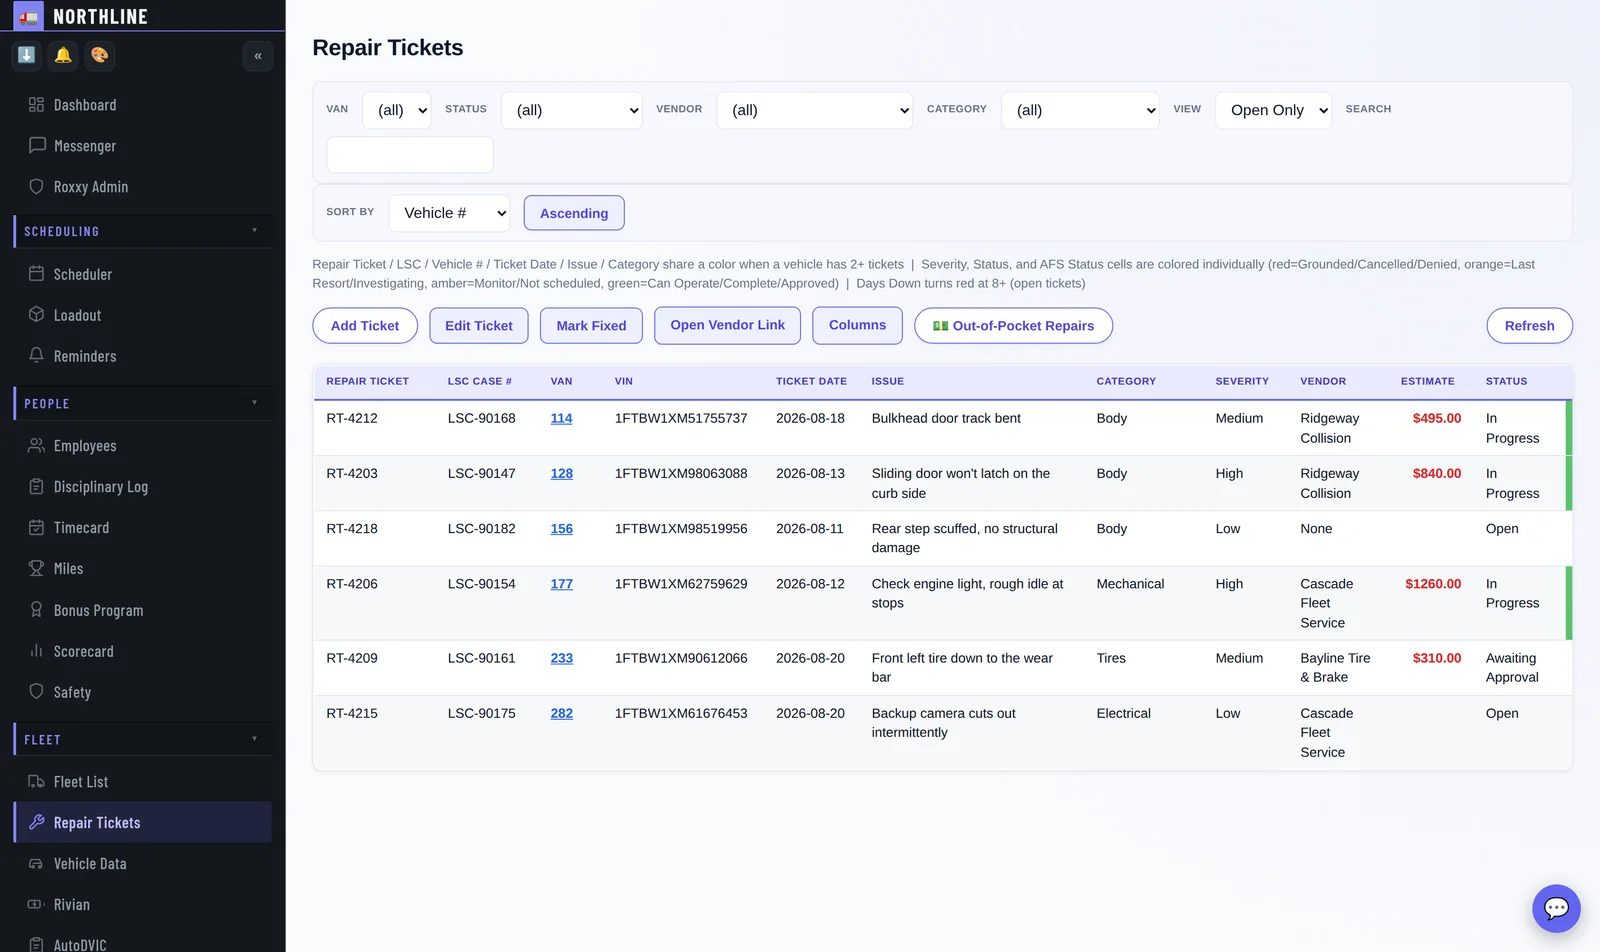Click the Miles trophy icon

(37, 569)
